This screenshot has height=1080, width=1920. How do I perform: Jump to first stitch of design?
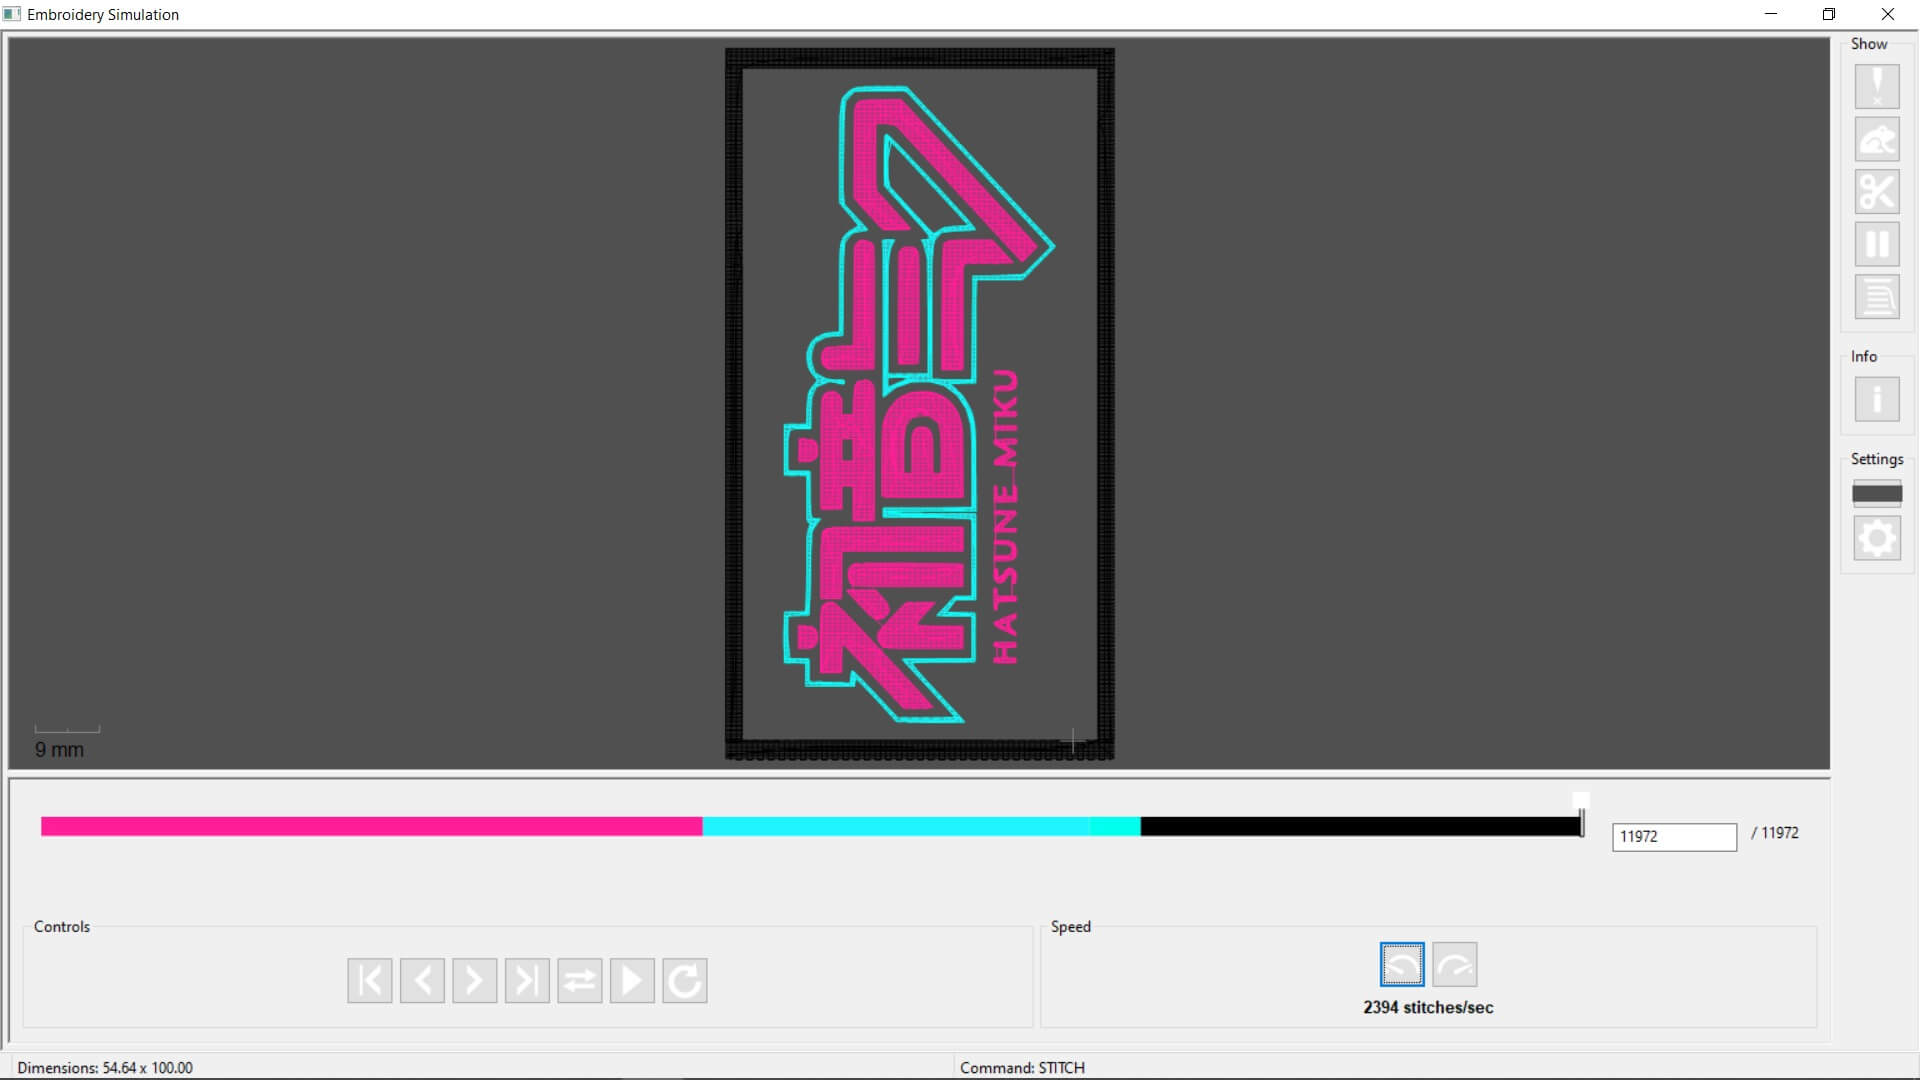pos(370,980)
